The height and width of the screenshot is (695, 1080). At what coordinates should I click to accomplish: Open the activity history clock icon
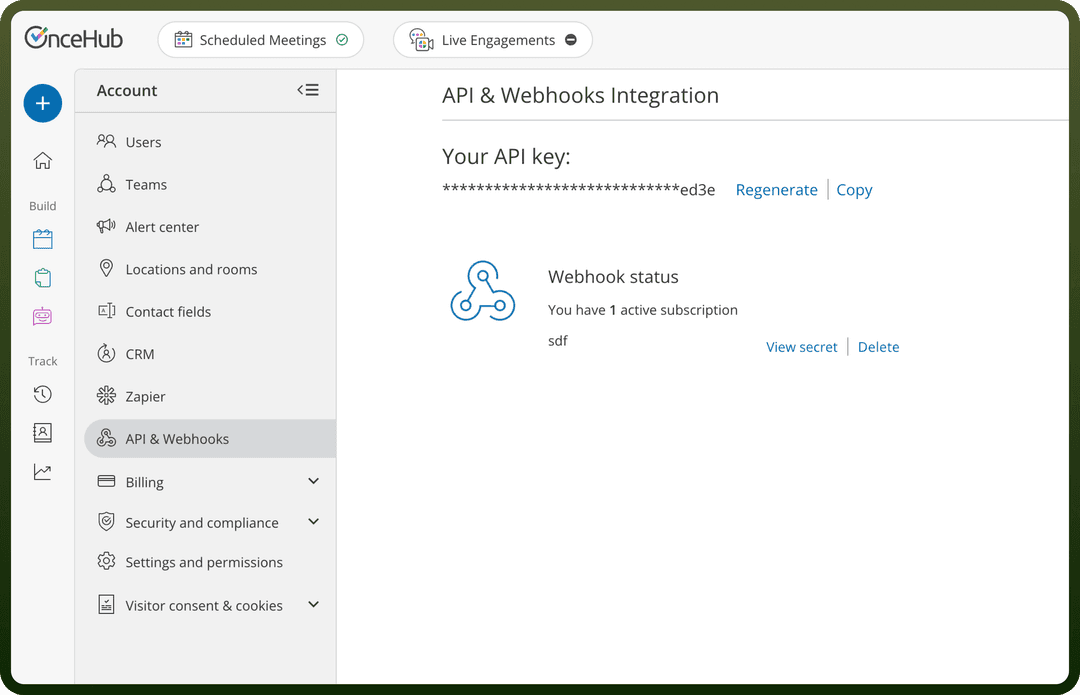pyautogui.click(x=43, y=394)
